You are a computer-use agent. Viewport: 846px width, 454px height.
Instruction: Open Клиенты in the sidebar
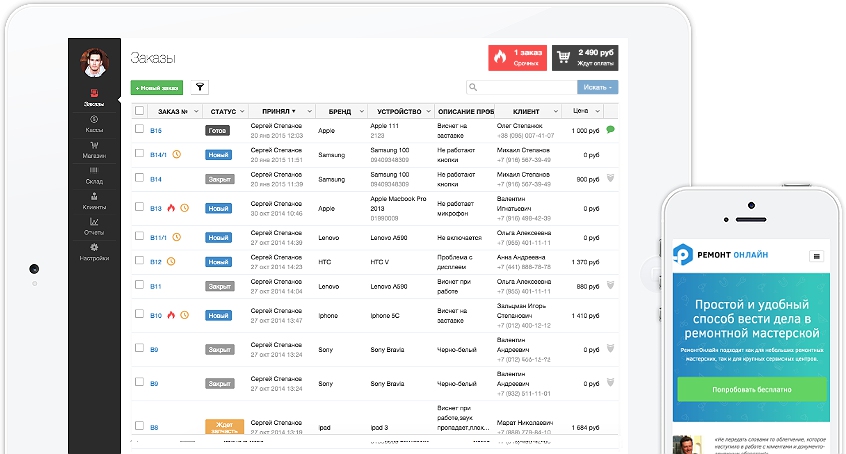(94, 201)
